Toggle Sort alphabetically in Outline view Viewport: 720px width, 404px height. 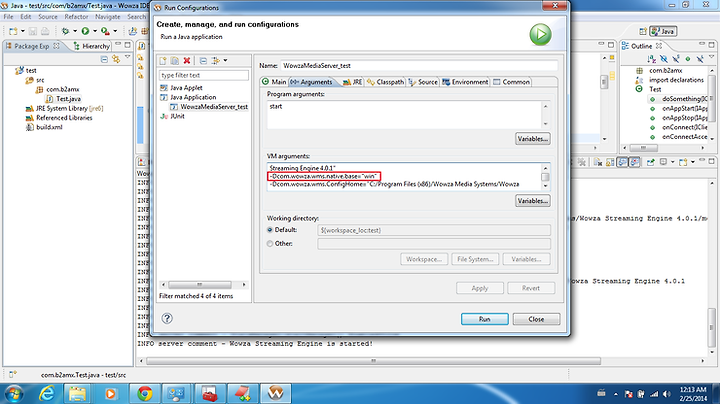coord(652,59)
